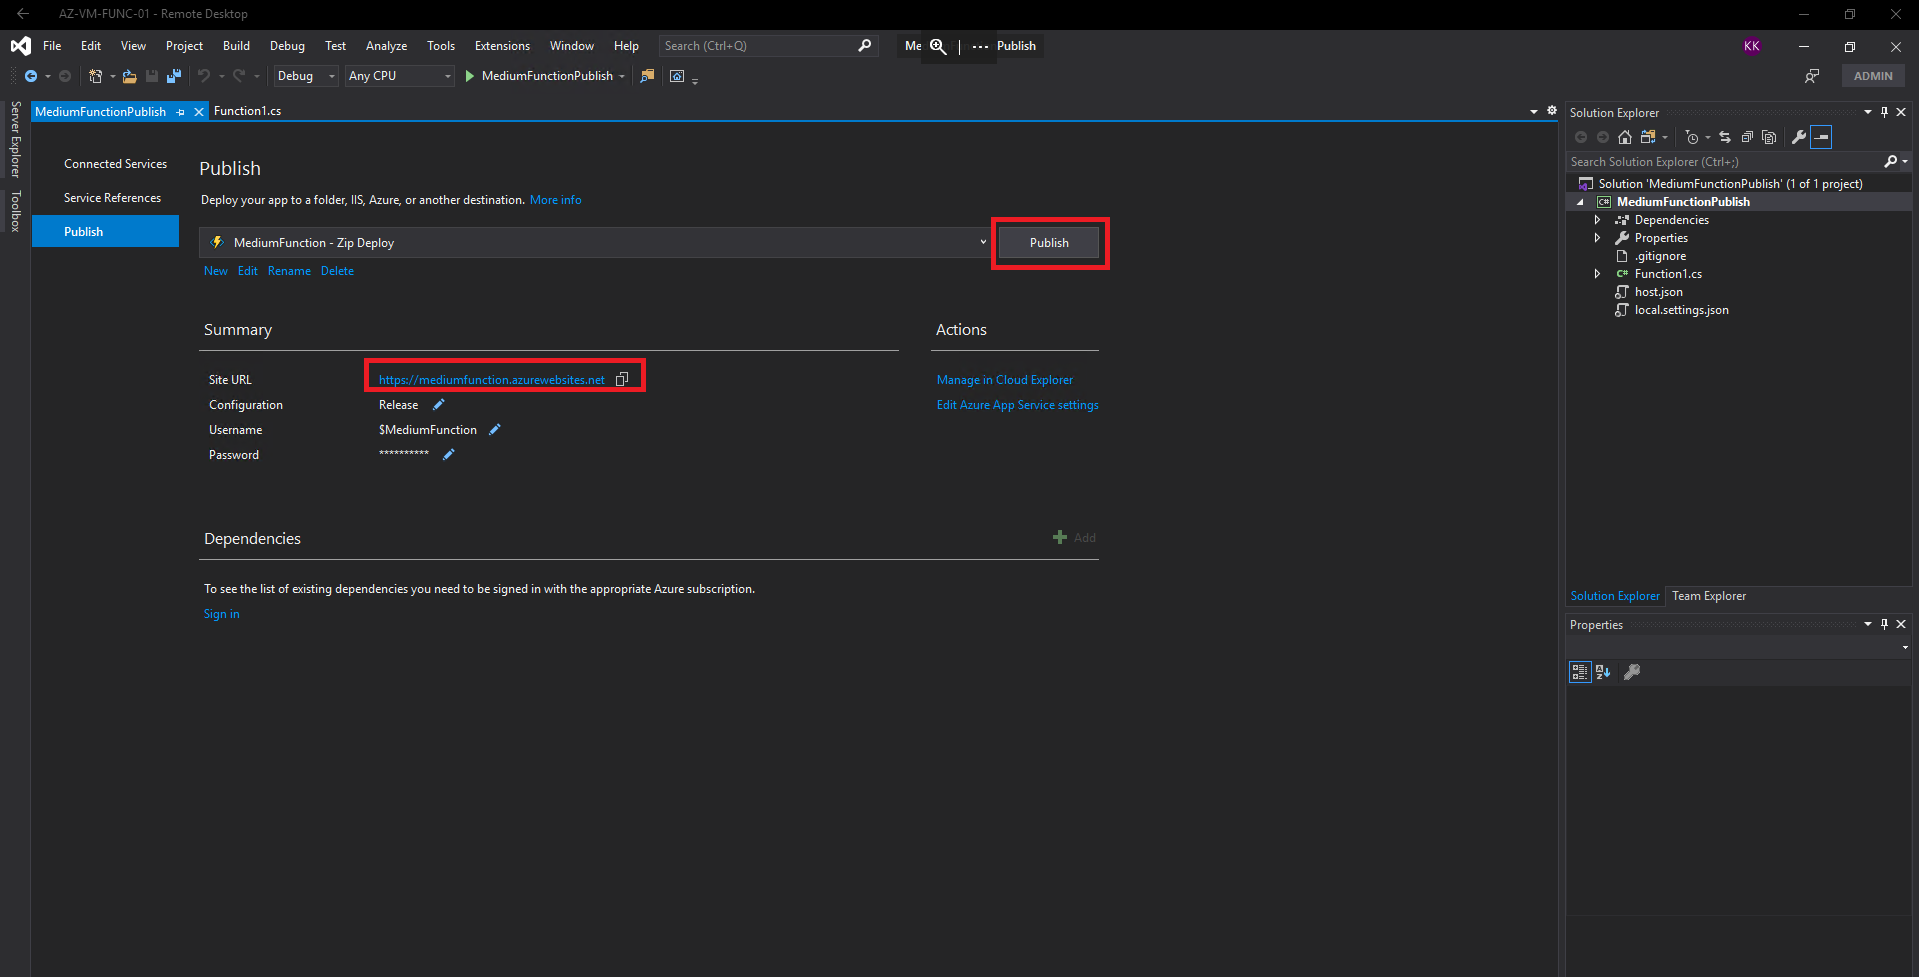Screen dimensions: 1919x977
Task: Expand the Dependencies node in Solution Explorer
Action: coord(1597,219)
